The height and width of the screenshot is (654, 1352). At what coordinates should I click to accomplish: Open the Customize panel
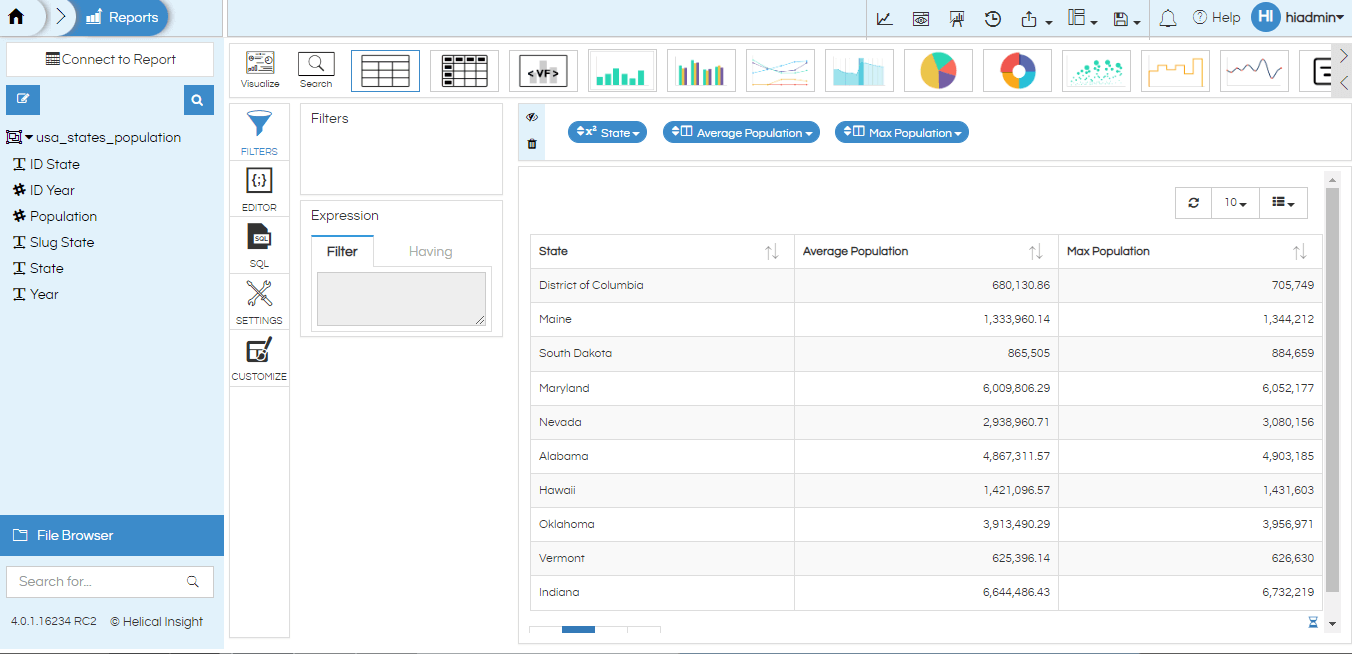point(259,358)
